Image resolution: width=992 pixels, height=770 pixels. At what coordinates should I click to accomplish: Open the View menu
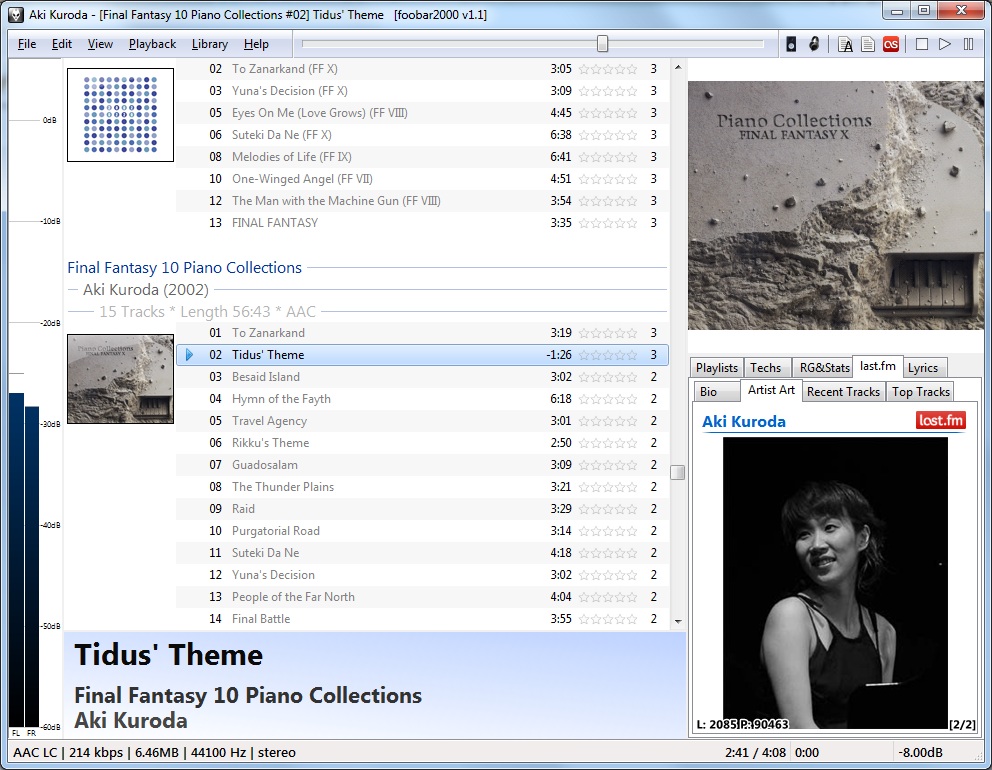click(x=100, y=44)
